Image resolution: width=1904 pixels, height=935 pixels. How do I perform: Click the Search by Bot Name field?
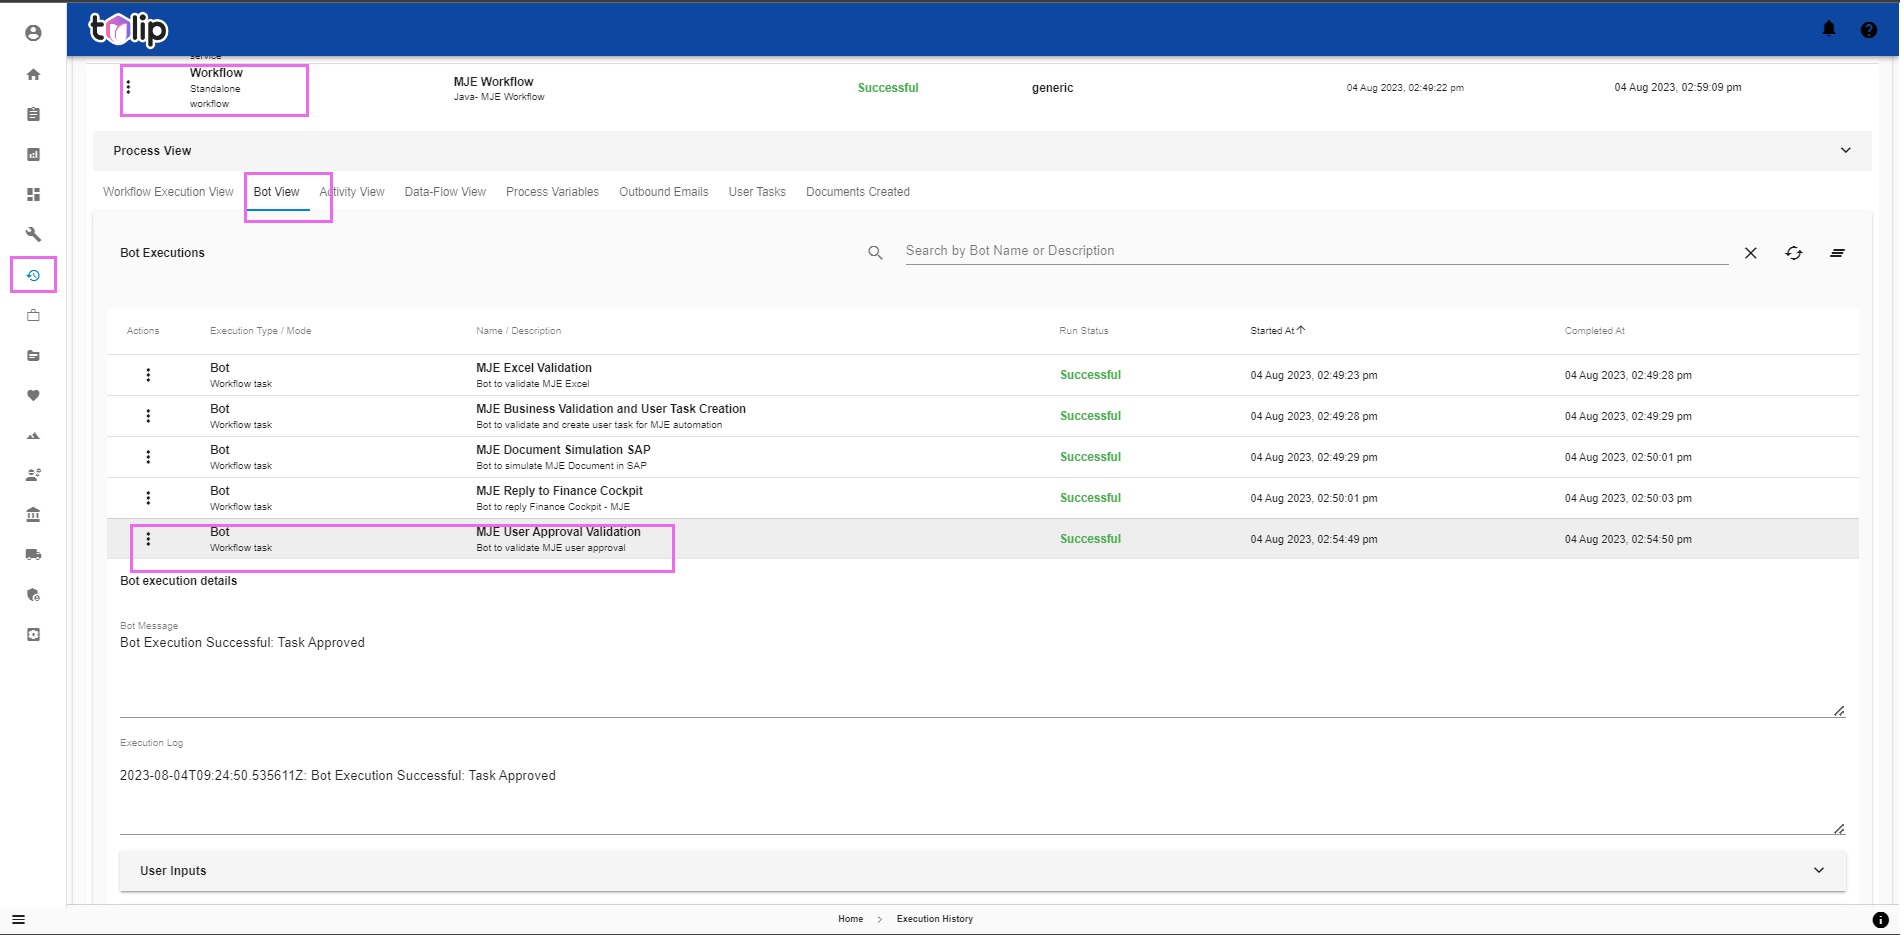click(1316, 251)
